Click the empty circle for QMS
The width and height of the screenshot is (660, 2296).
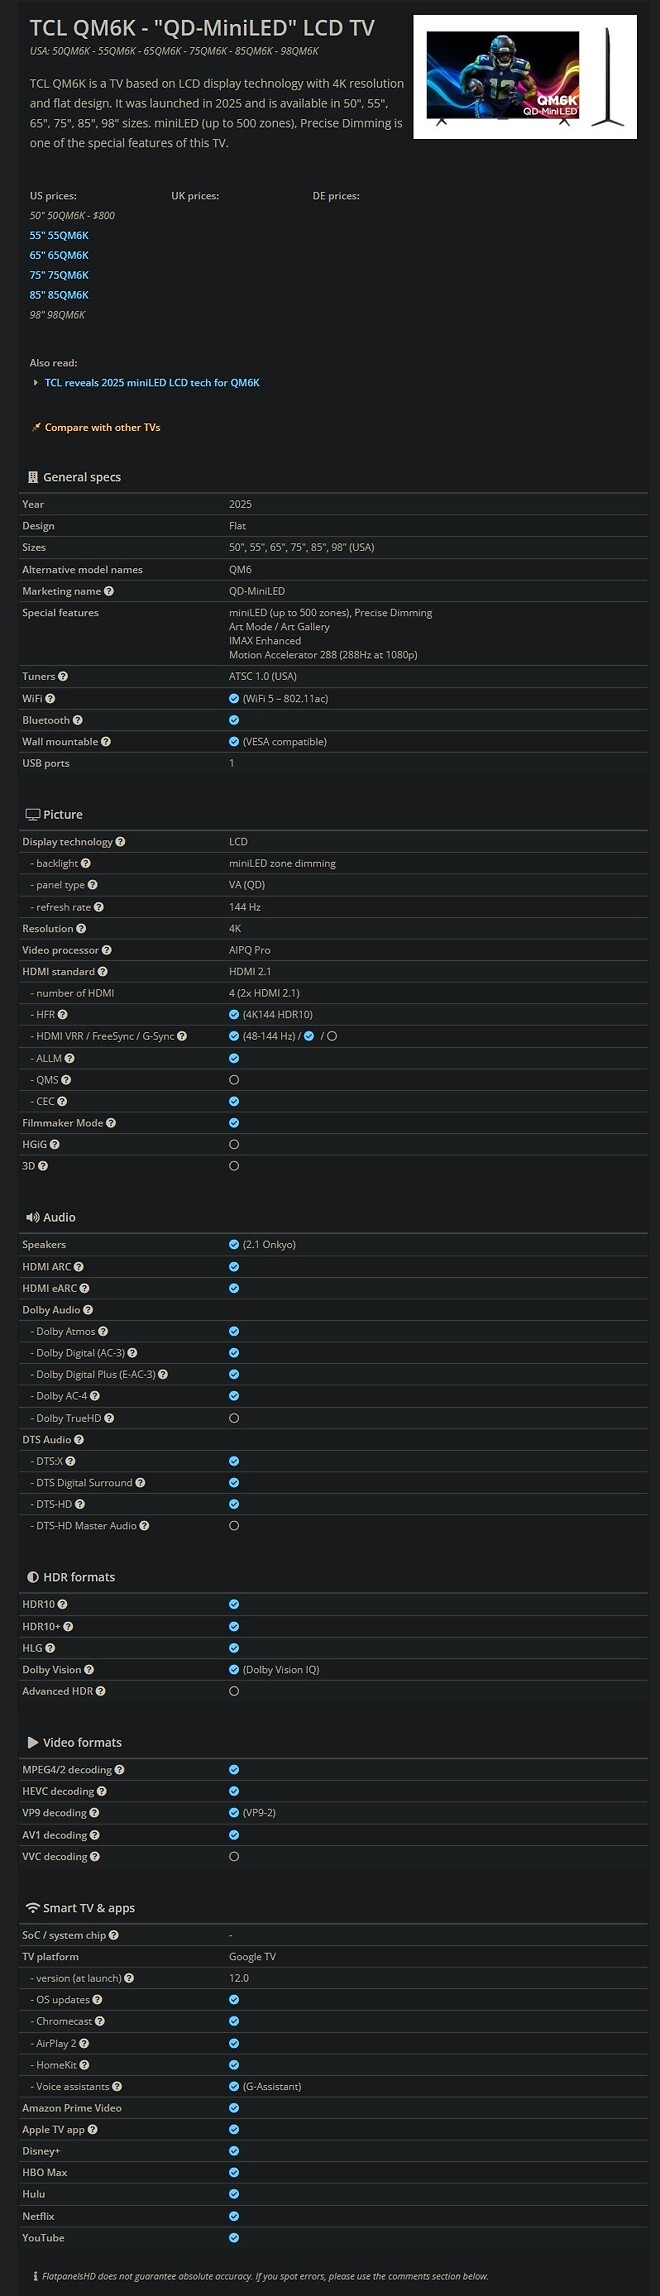coord(234,1080)
